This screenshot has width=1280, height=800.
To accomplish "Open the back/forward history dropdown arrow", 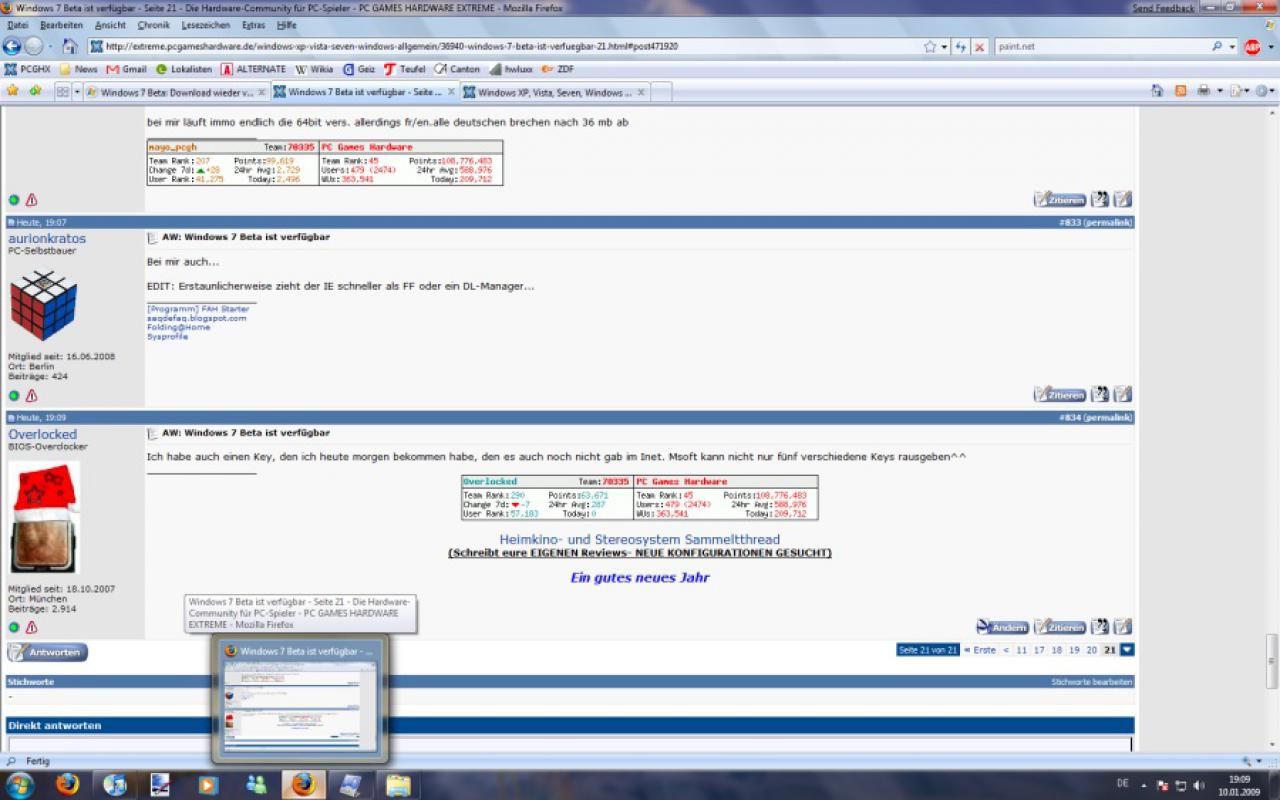I will [50, 47].
